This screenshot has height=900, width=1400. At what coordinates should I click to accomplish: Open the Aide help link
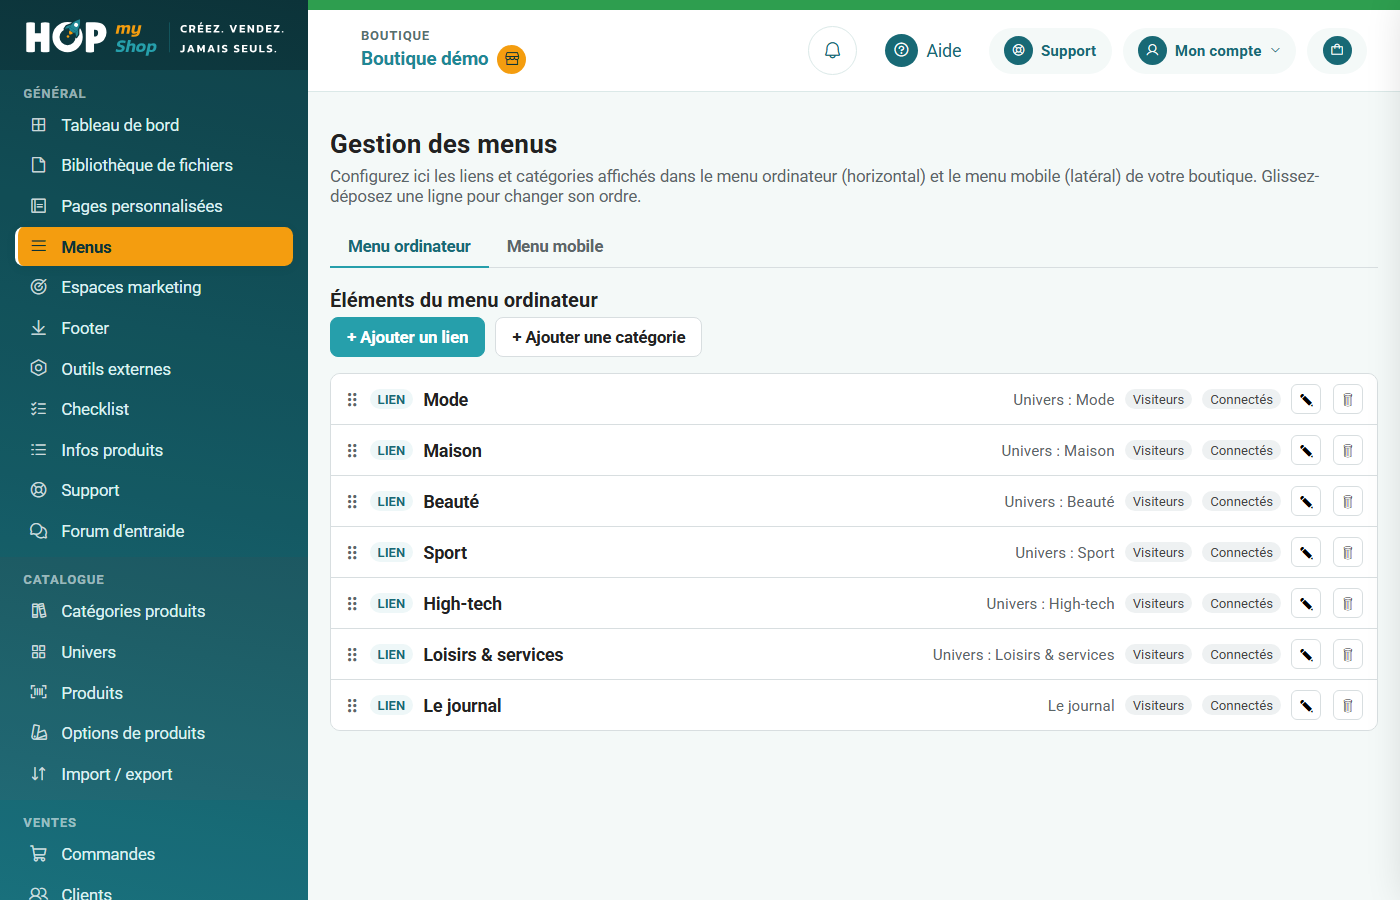(923, 50)
